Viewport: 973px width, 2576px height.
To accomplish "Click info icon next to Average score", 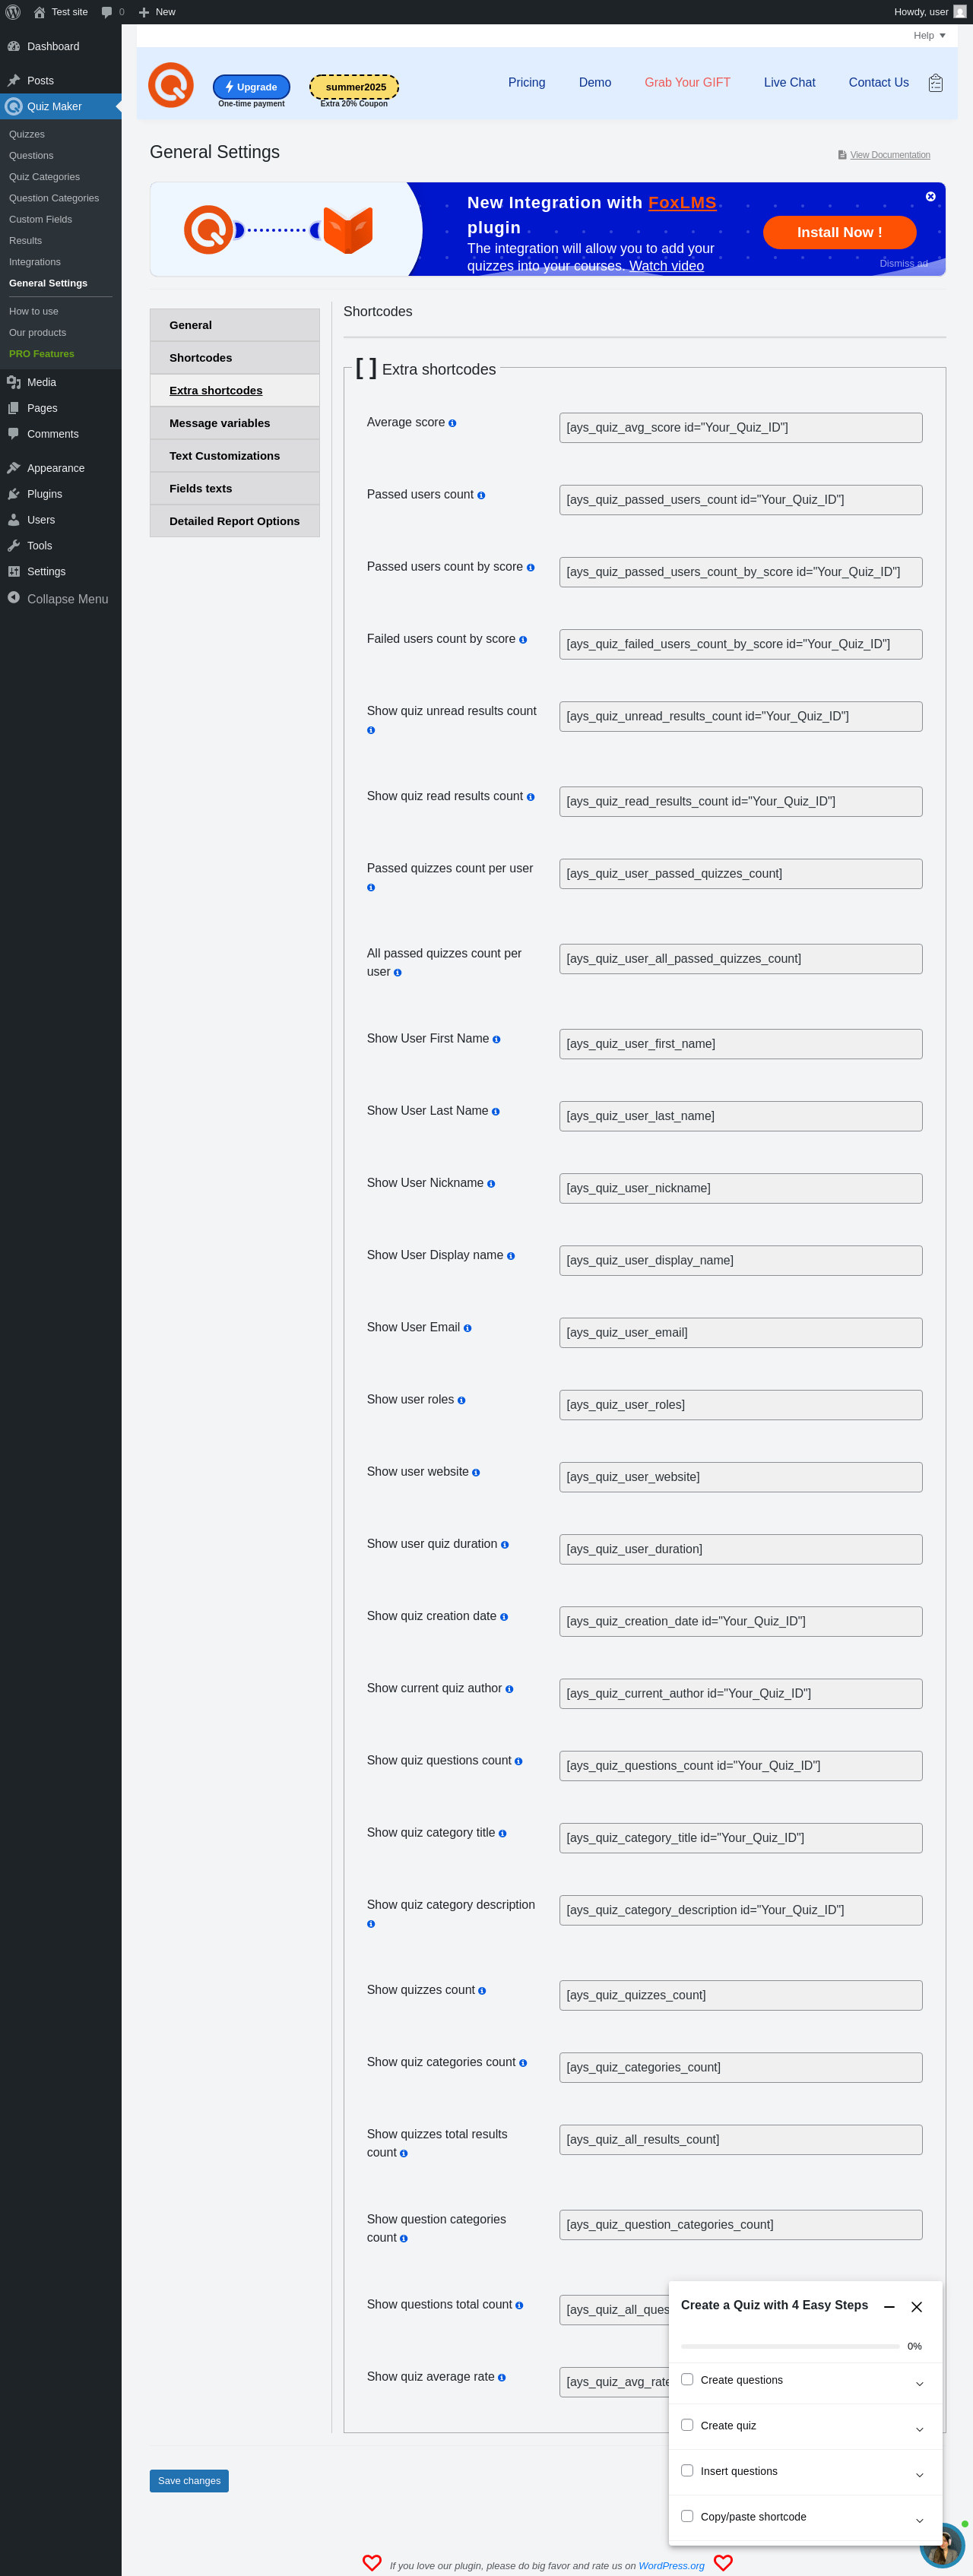I will (452, 424).
